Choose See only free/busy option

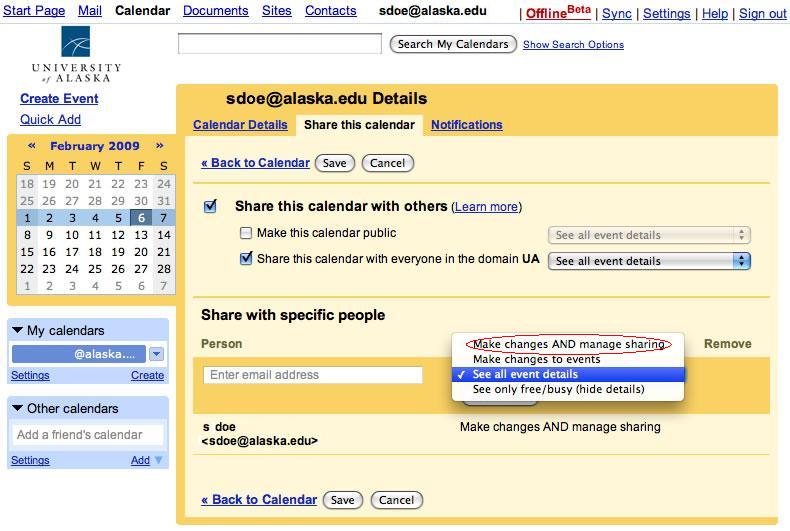coord(568,389)
